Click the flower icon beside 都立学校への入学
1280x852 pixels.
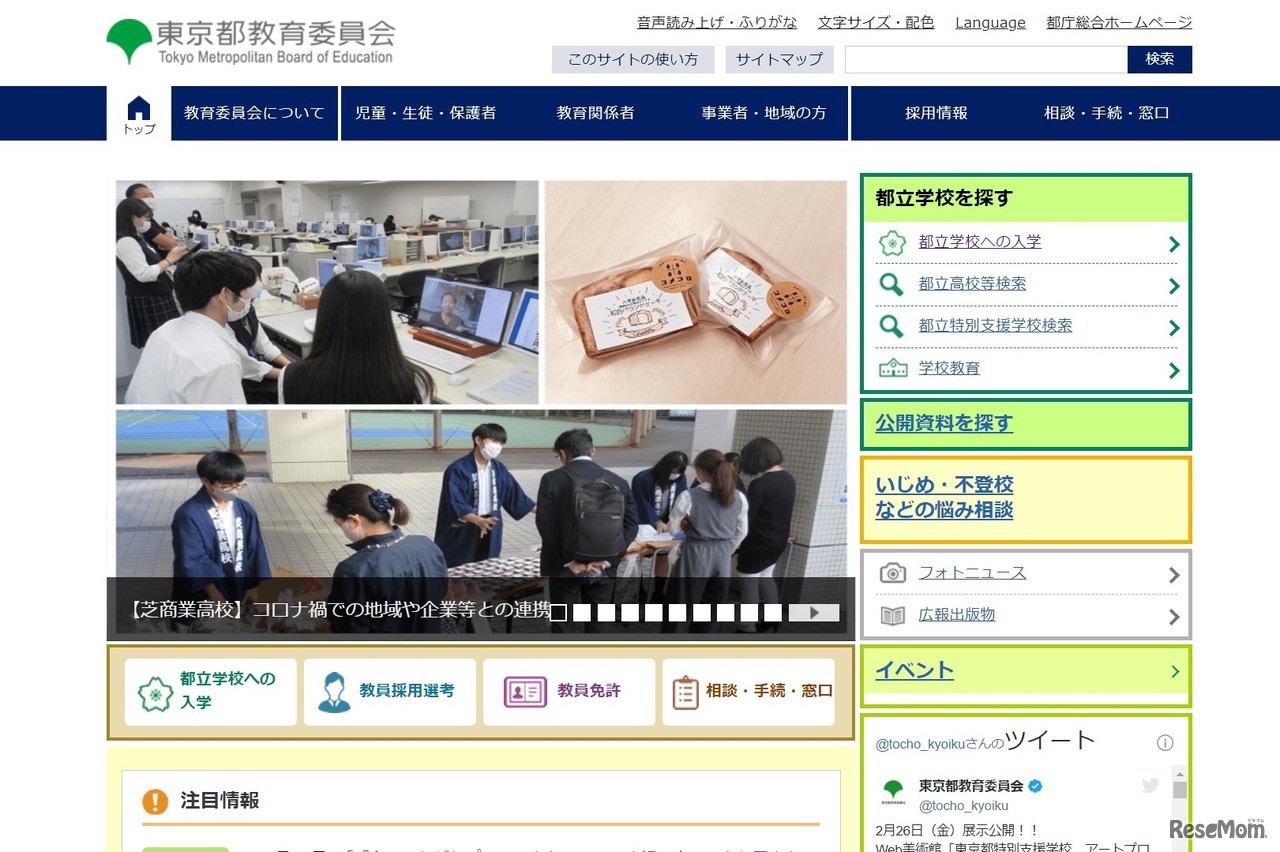[x=894, y=242]
